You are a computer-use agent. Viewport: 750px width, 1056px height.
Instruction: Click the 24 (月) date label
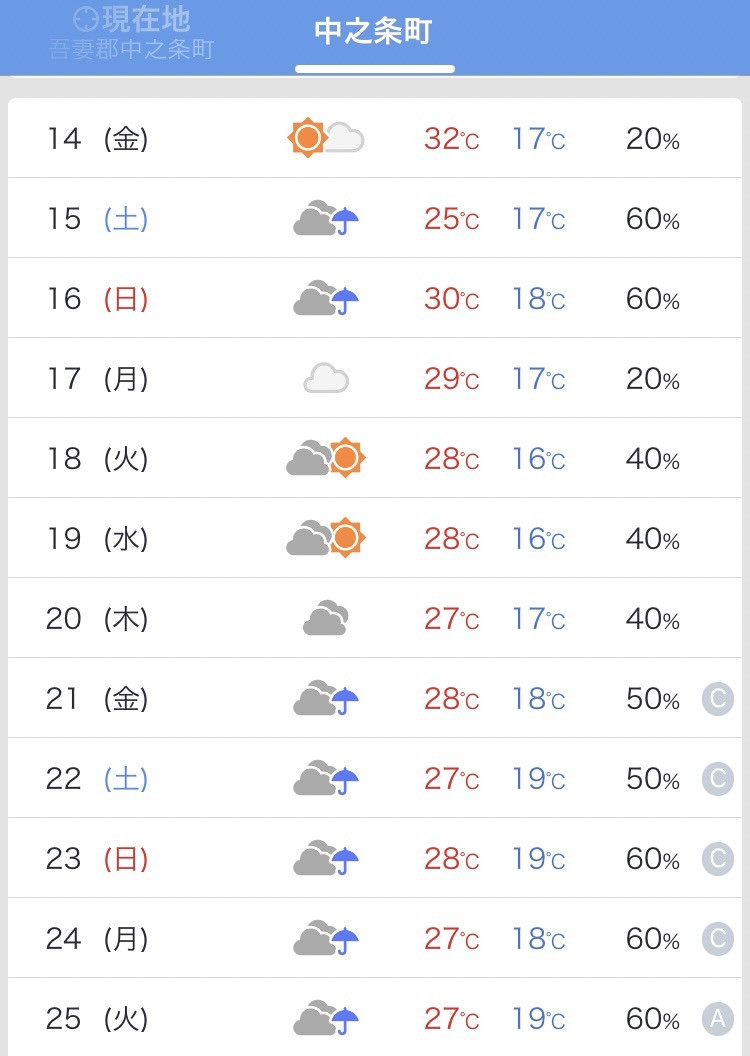pyautogui.click(x=97, y=939)
